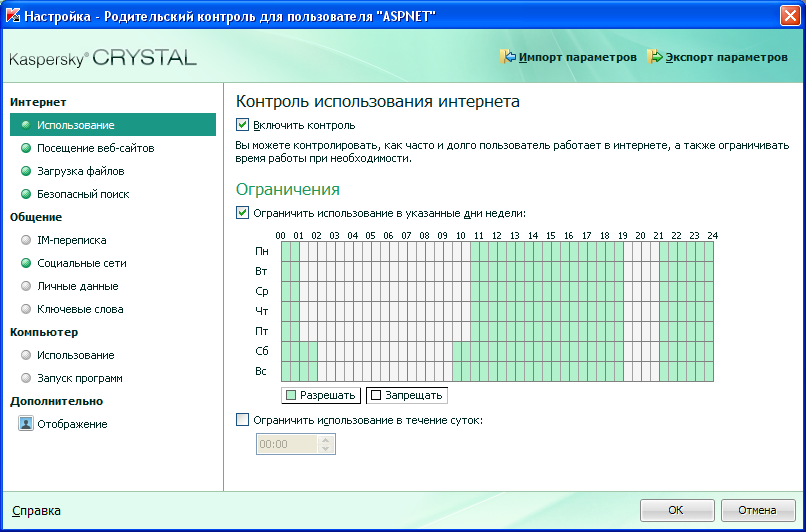
Task: Choose the Разрешать paint mode button
Action: (x=321, y=395)
